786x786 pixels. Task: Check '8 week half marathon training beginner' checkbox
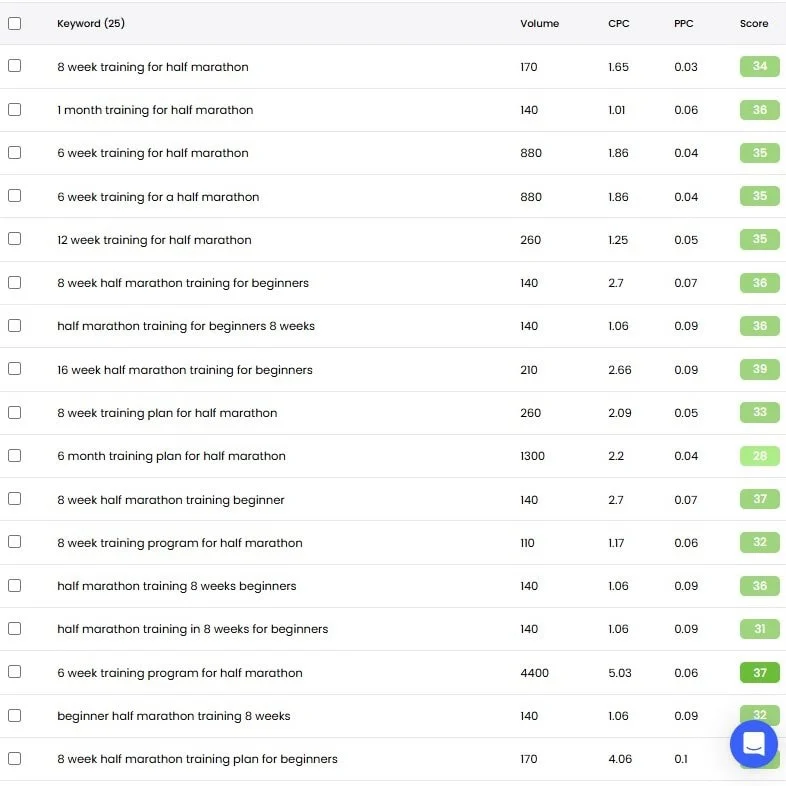[x=14, y=499]
